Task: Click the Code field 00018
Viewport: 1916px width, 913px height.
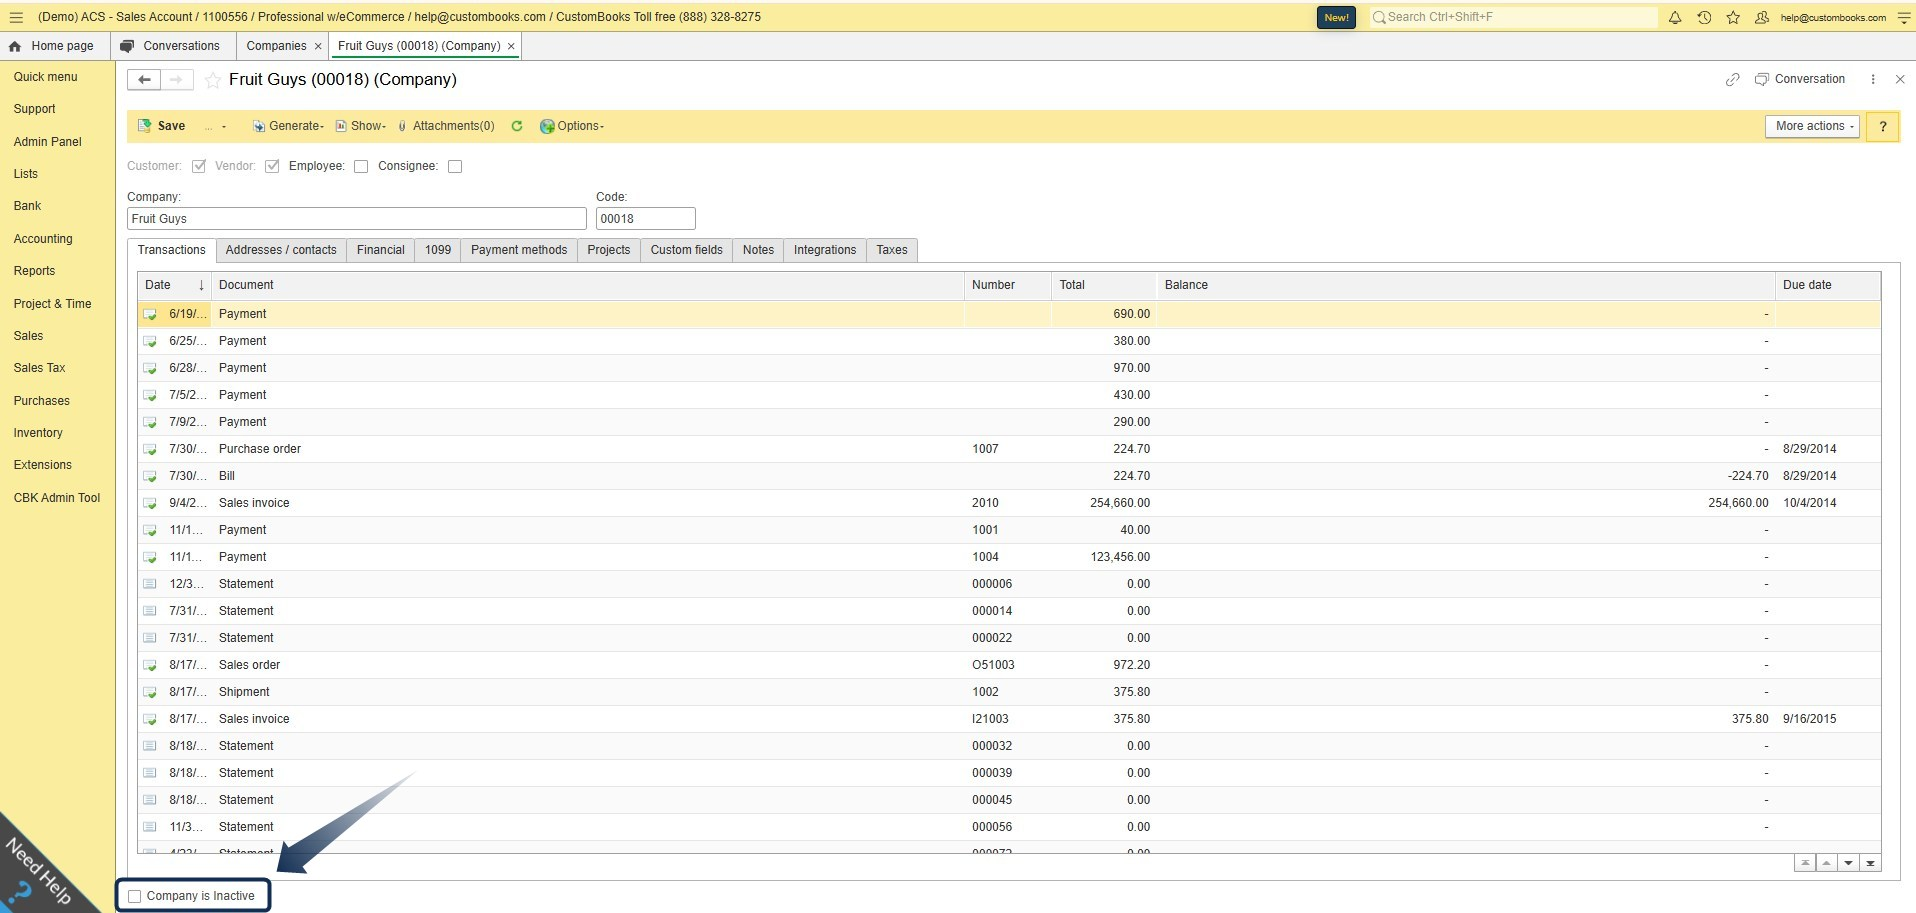Action: (646, 219)
